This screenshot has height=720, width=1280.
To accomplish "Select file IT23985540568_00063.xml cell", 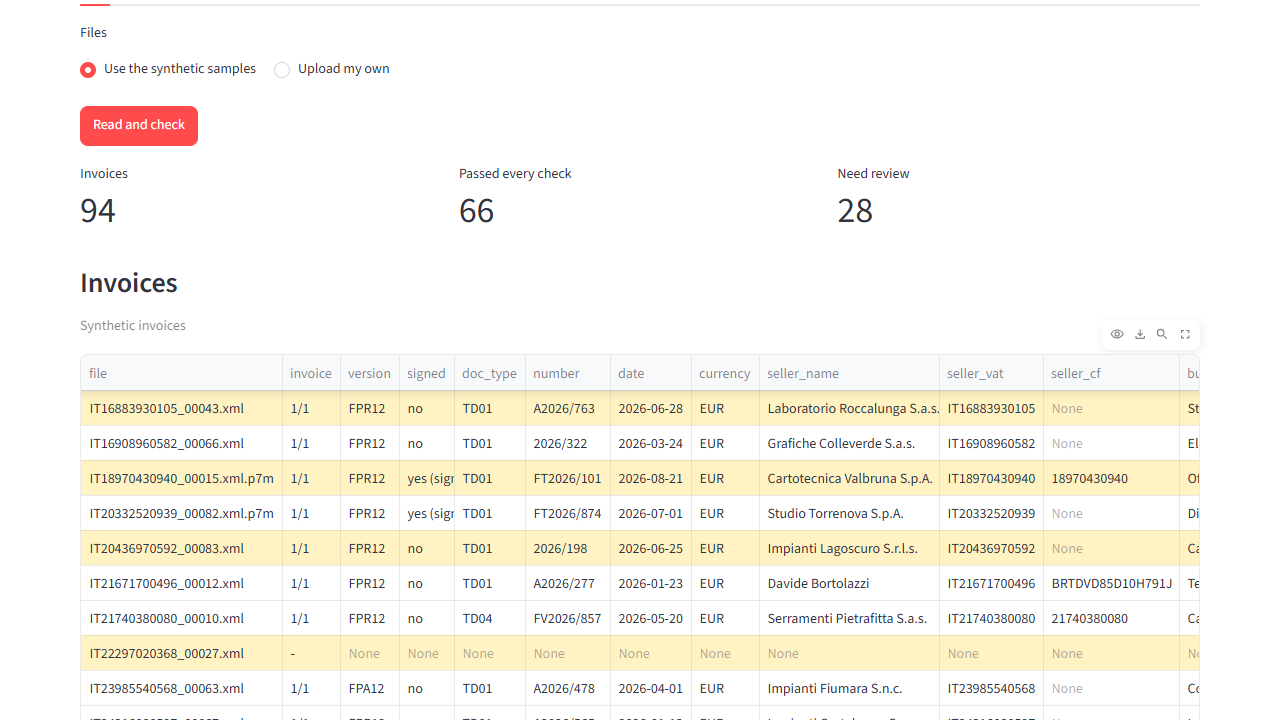I will 181,688.
